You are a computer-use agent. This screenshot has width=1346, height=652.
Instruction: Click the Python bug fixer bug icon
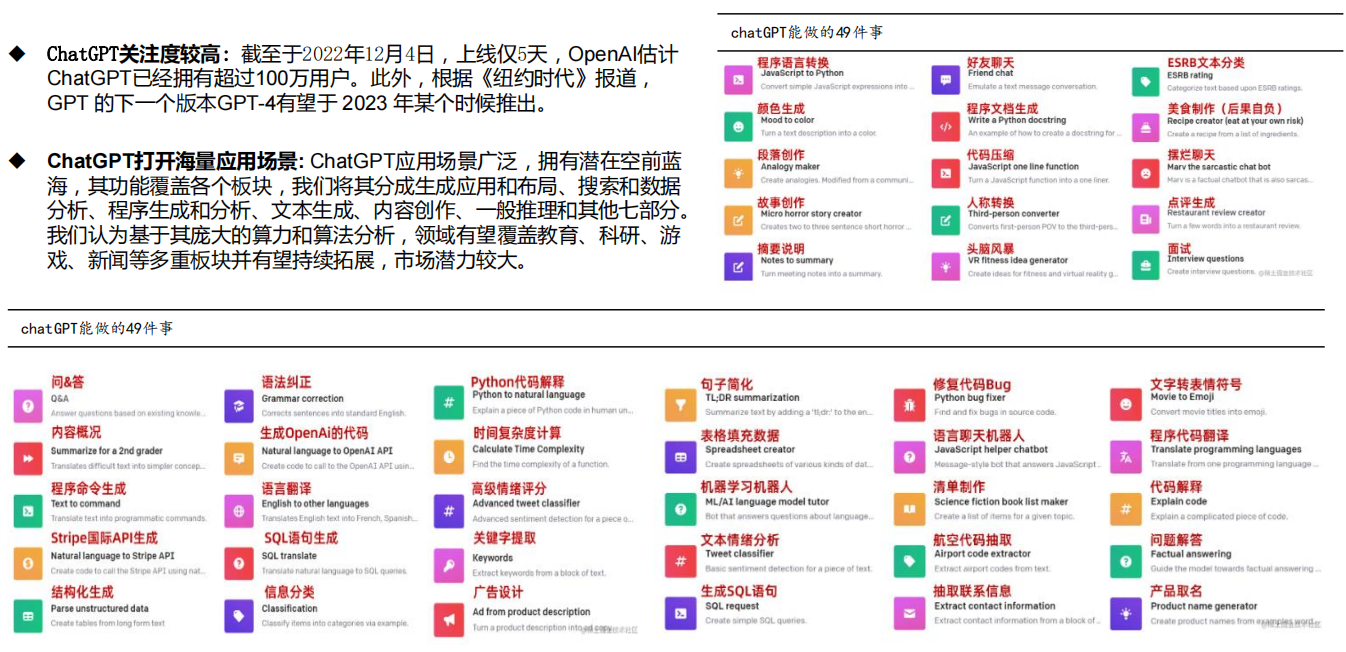tap(909, 405)
